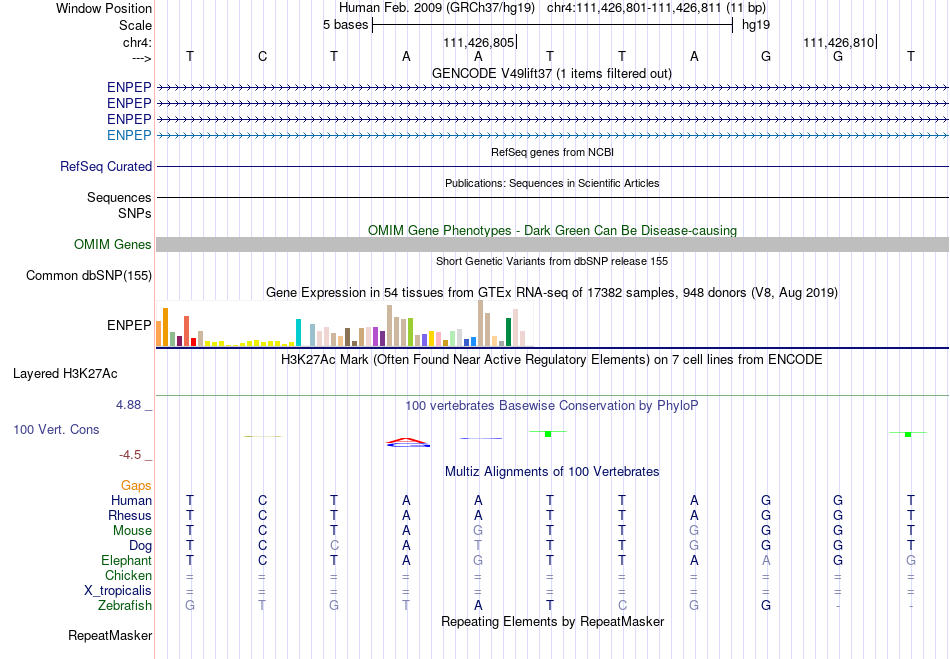950x659 pixels.
Task: Click the cyan bar in GTEx chart
Action: click(298, 333)
